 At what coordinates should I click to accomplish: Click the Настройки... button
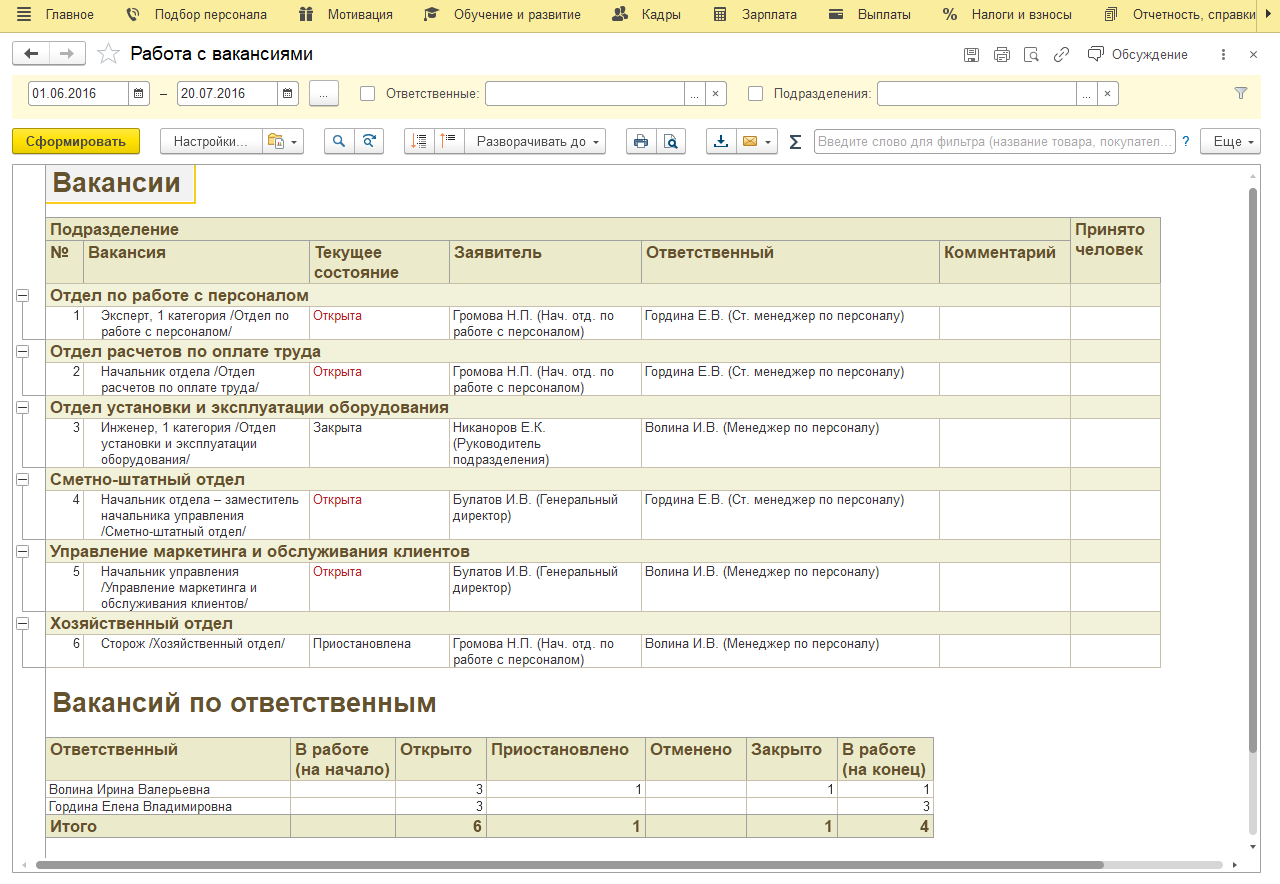(210, 142)
